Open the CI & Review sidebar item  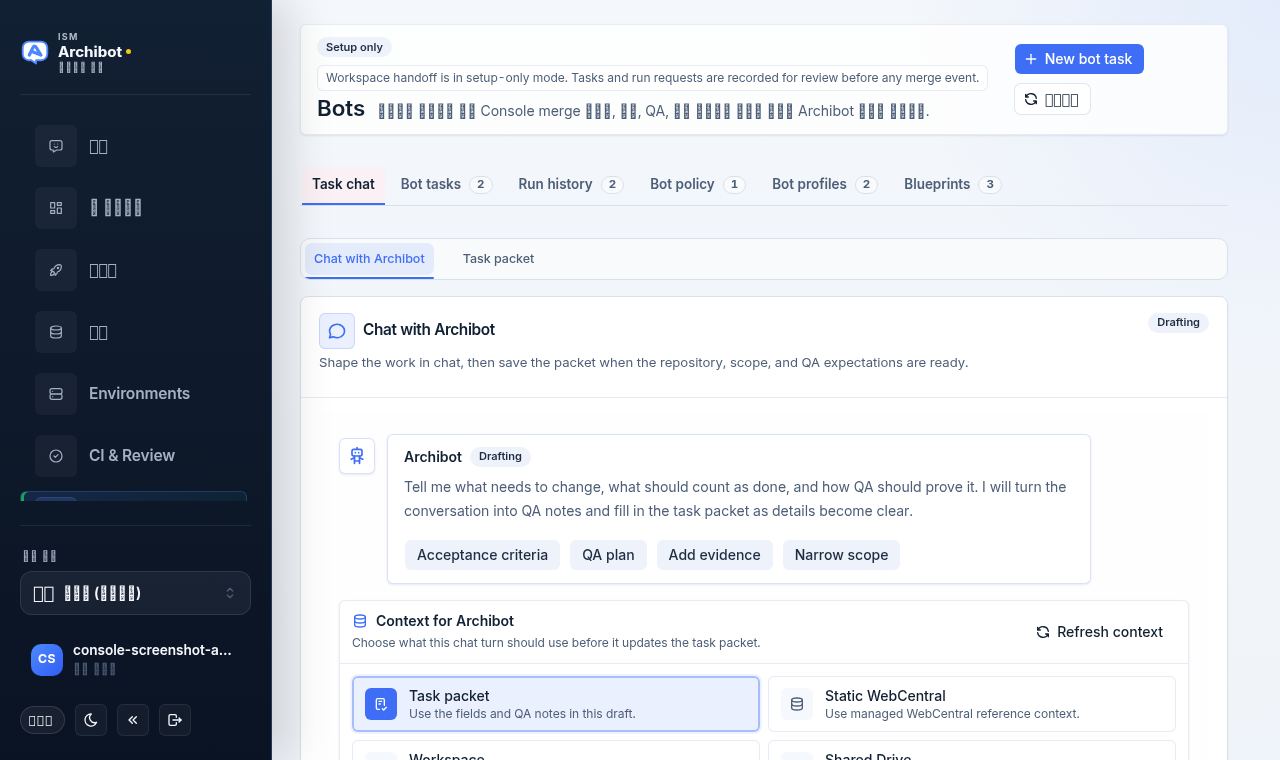click(135, 456)
